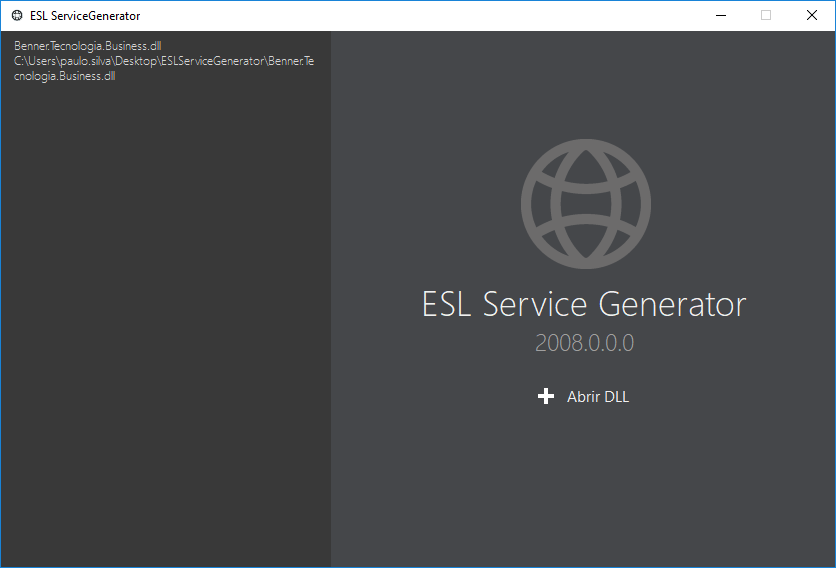Close the ESL ServiceGenerator window
Screen dimensions: 836x568
[x=812, y=15]
